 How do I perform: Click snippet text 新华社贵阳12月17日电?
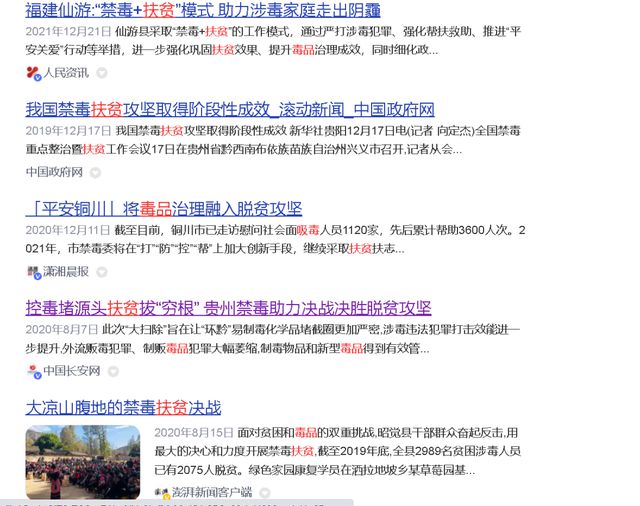coord(348,131)
